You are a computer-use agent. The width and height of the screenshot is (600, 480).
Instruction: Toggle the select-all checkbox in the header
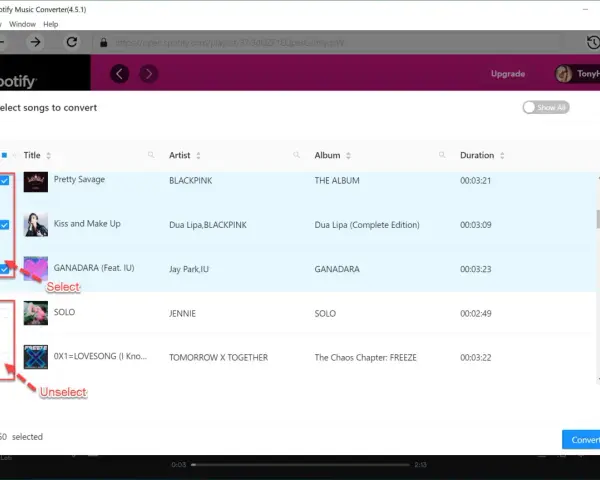pos(4,155)
